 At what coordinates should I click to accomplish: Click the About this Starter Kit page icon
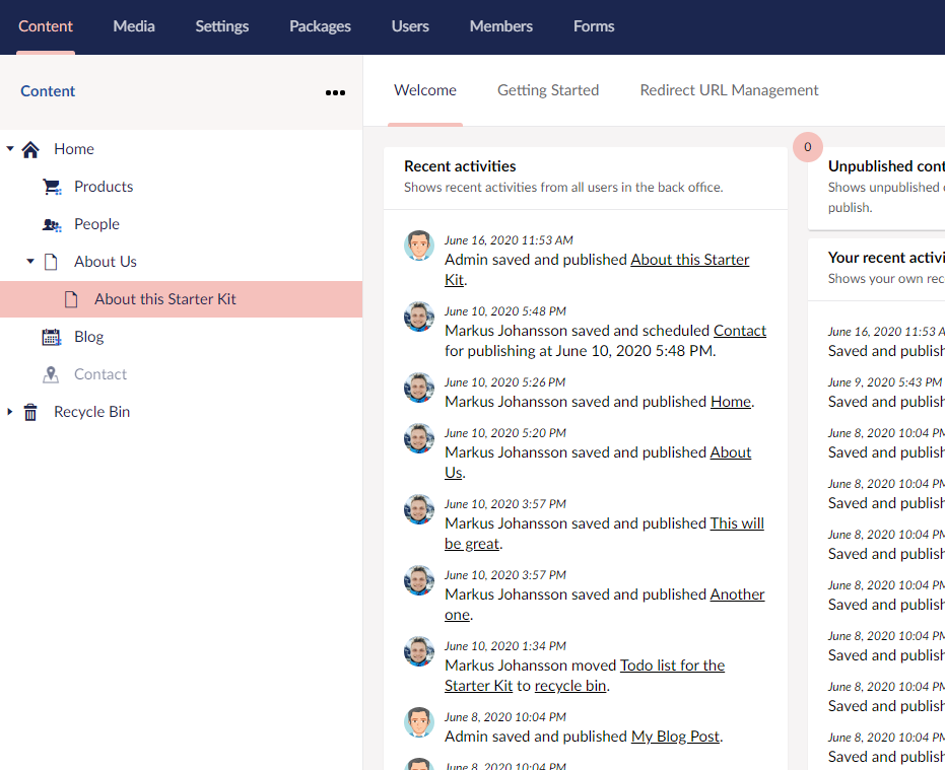[72, 298]
